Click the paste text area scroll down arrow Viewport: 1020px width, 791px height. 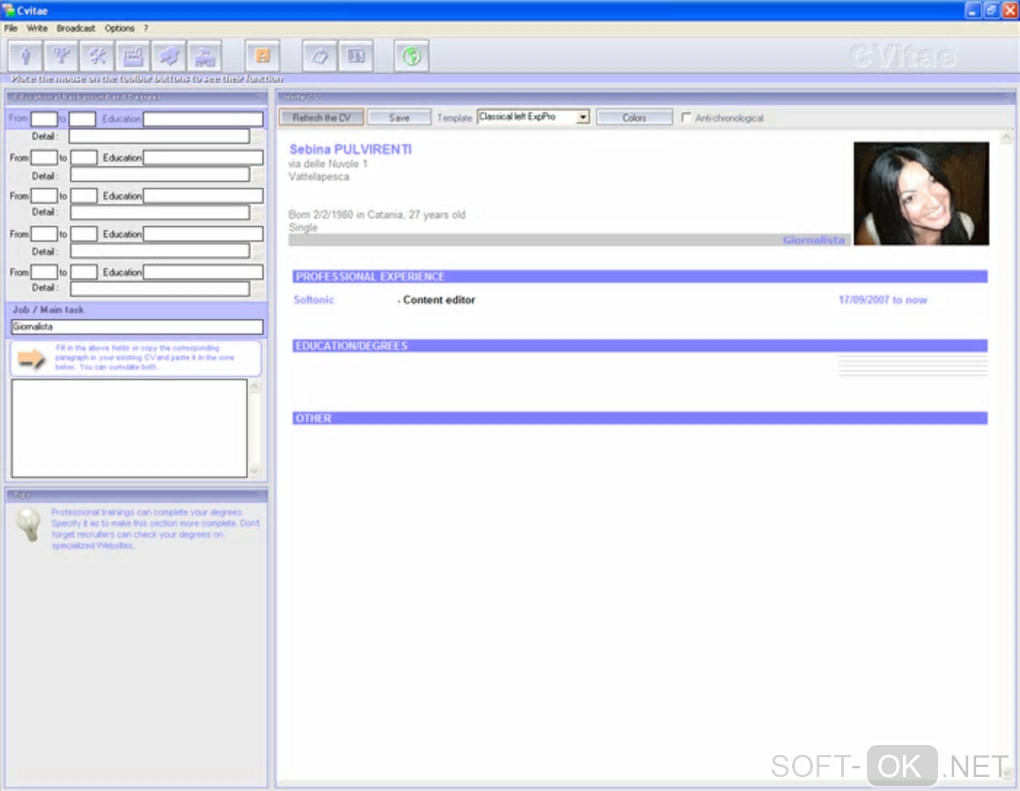(x=254, y=470)
